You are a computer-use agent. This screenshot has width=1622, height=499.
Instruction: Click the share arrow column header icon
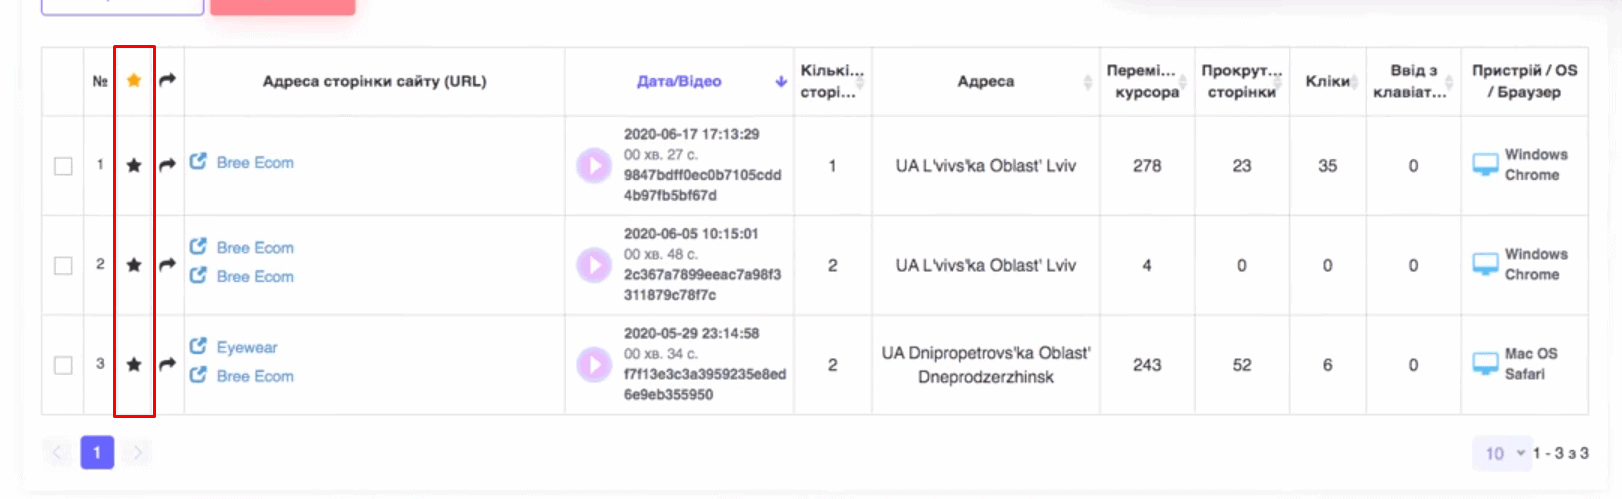click(168, 80)
